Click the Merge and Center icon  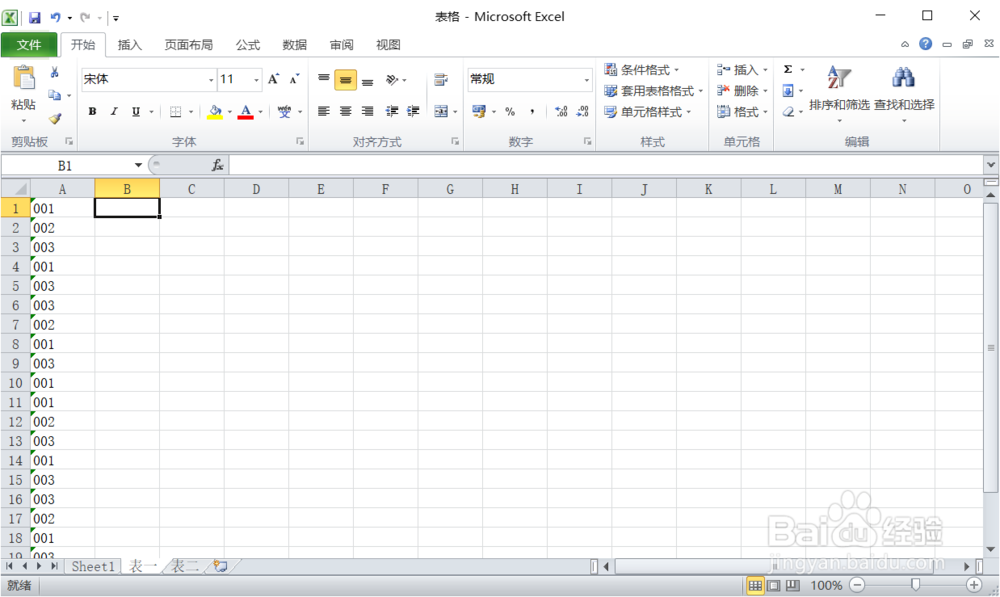[441, 112]
